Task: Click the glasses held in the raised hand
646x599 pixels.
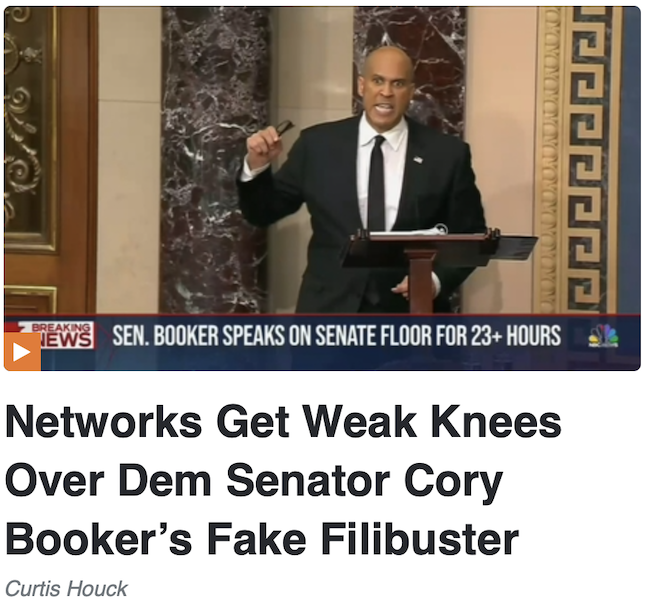Action: pyautogui.click(x=284, y=129)
